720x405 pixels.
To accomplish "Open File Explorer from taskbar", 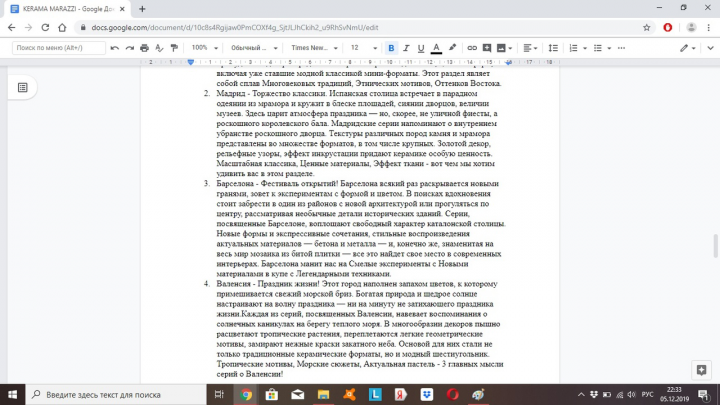I will (323, 394).
